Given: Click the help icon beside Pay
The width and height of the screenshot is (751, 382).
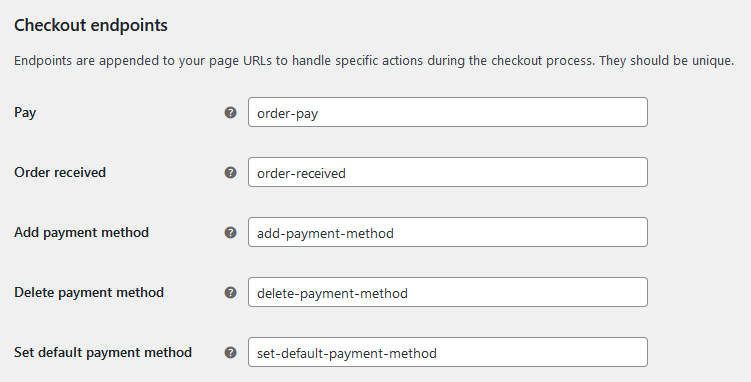Looking at the screenshot, I should (x=230, y=112).
